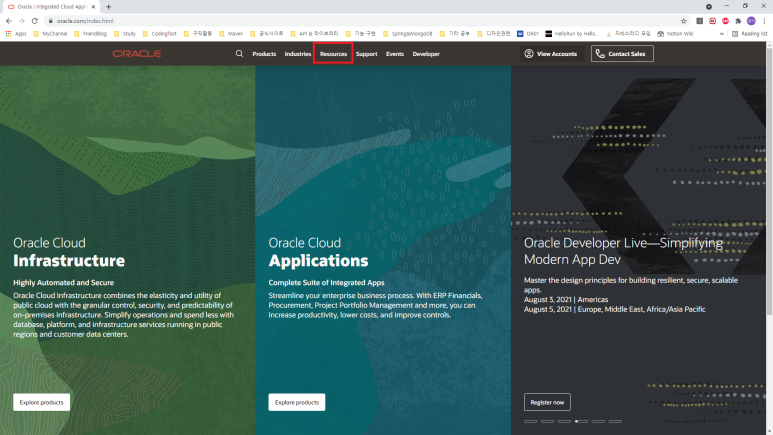Open the Apps grid shortcut
The width and height of the screenshot is (773, 435).
click(16, 34)
